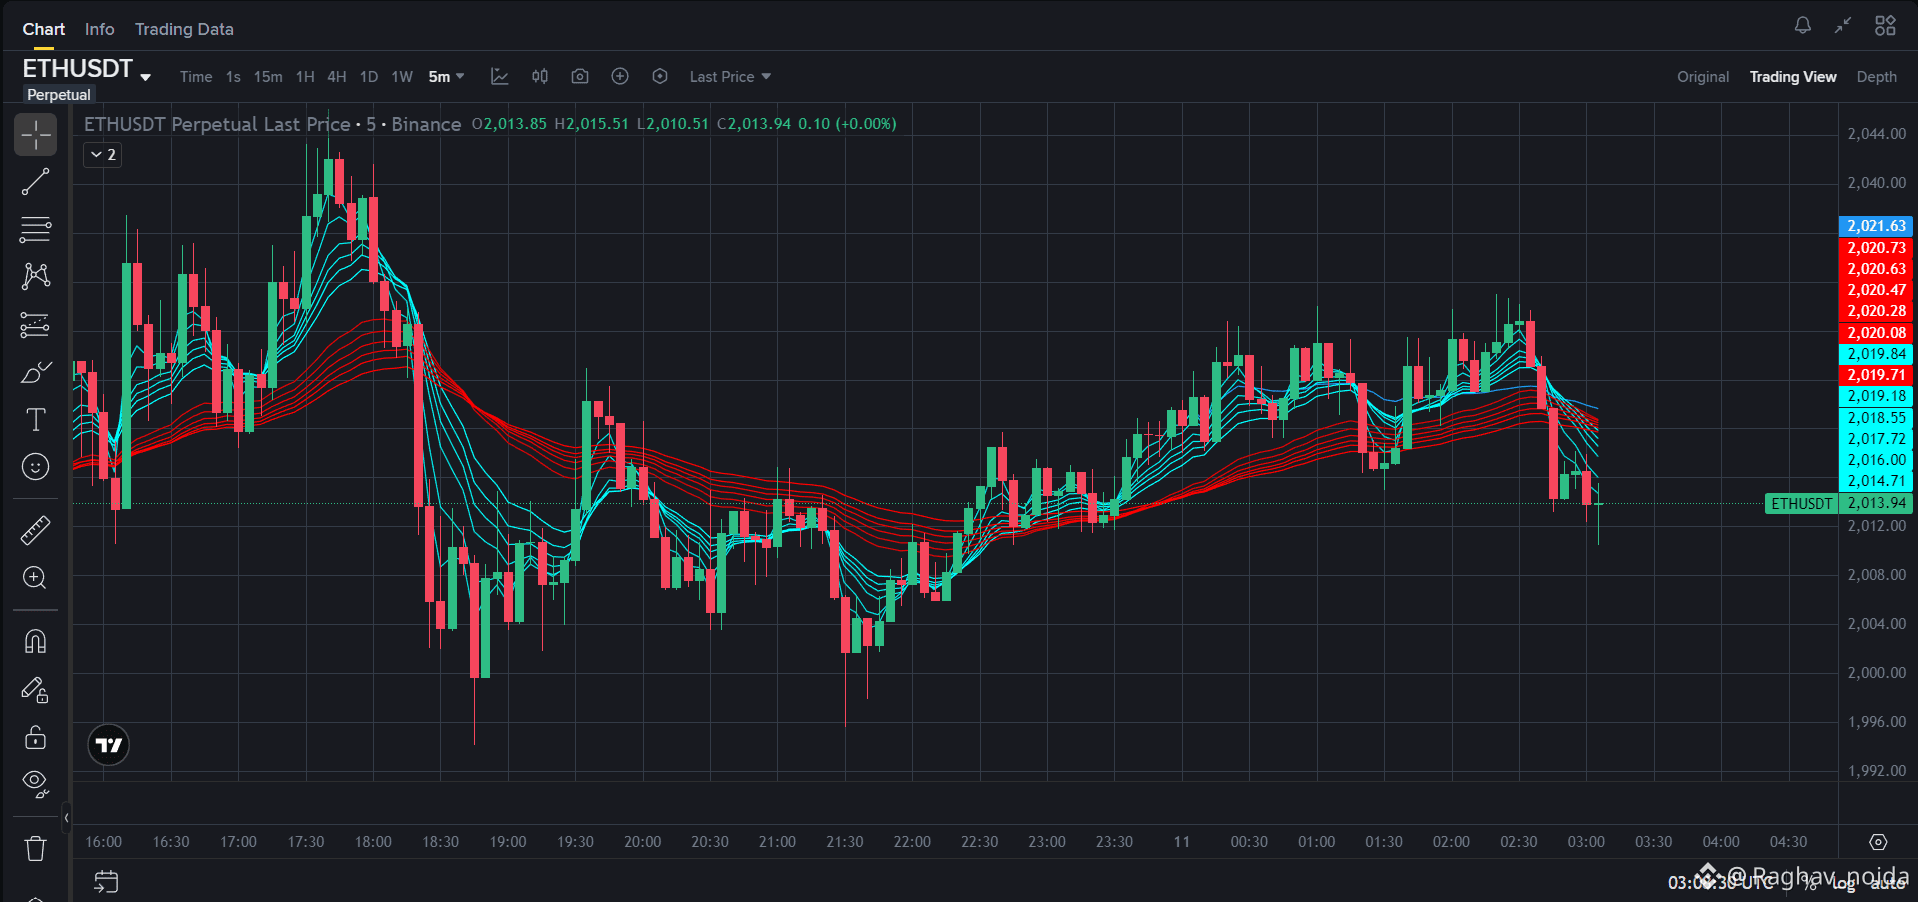1918x902 pixels.
Task: Open the indicators icon in toolbar
Action: tap(499, 77)
